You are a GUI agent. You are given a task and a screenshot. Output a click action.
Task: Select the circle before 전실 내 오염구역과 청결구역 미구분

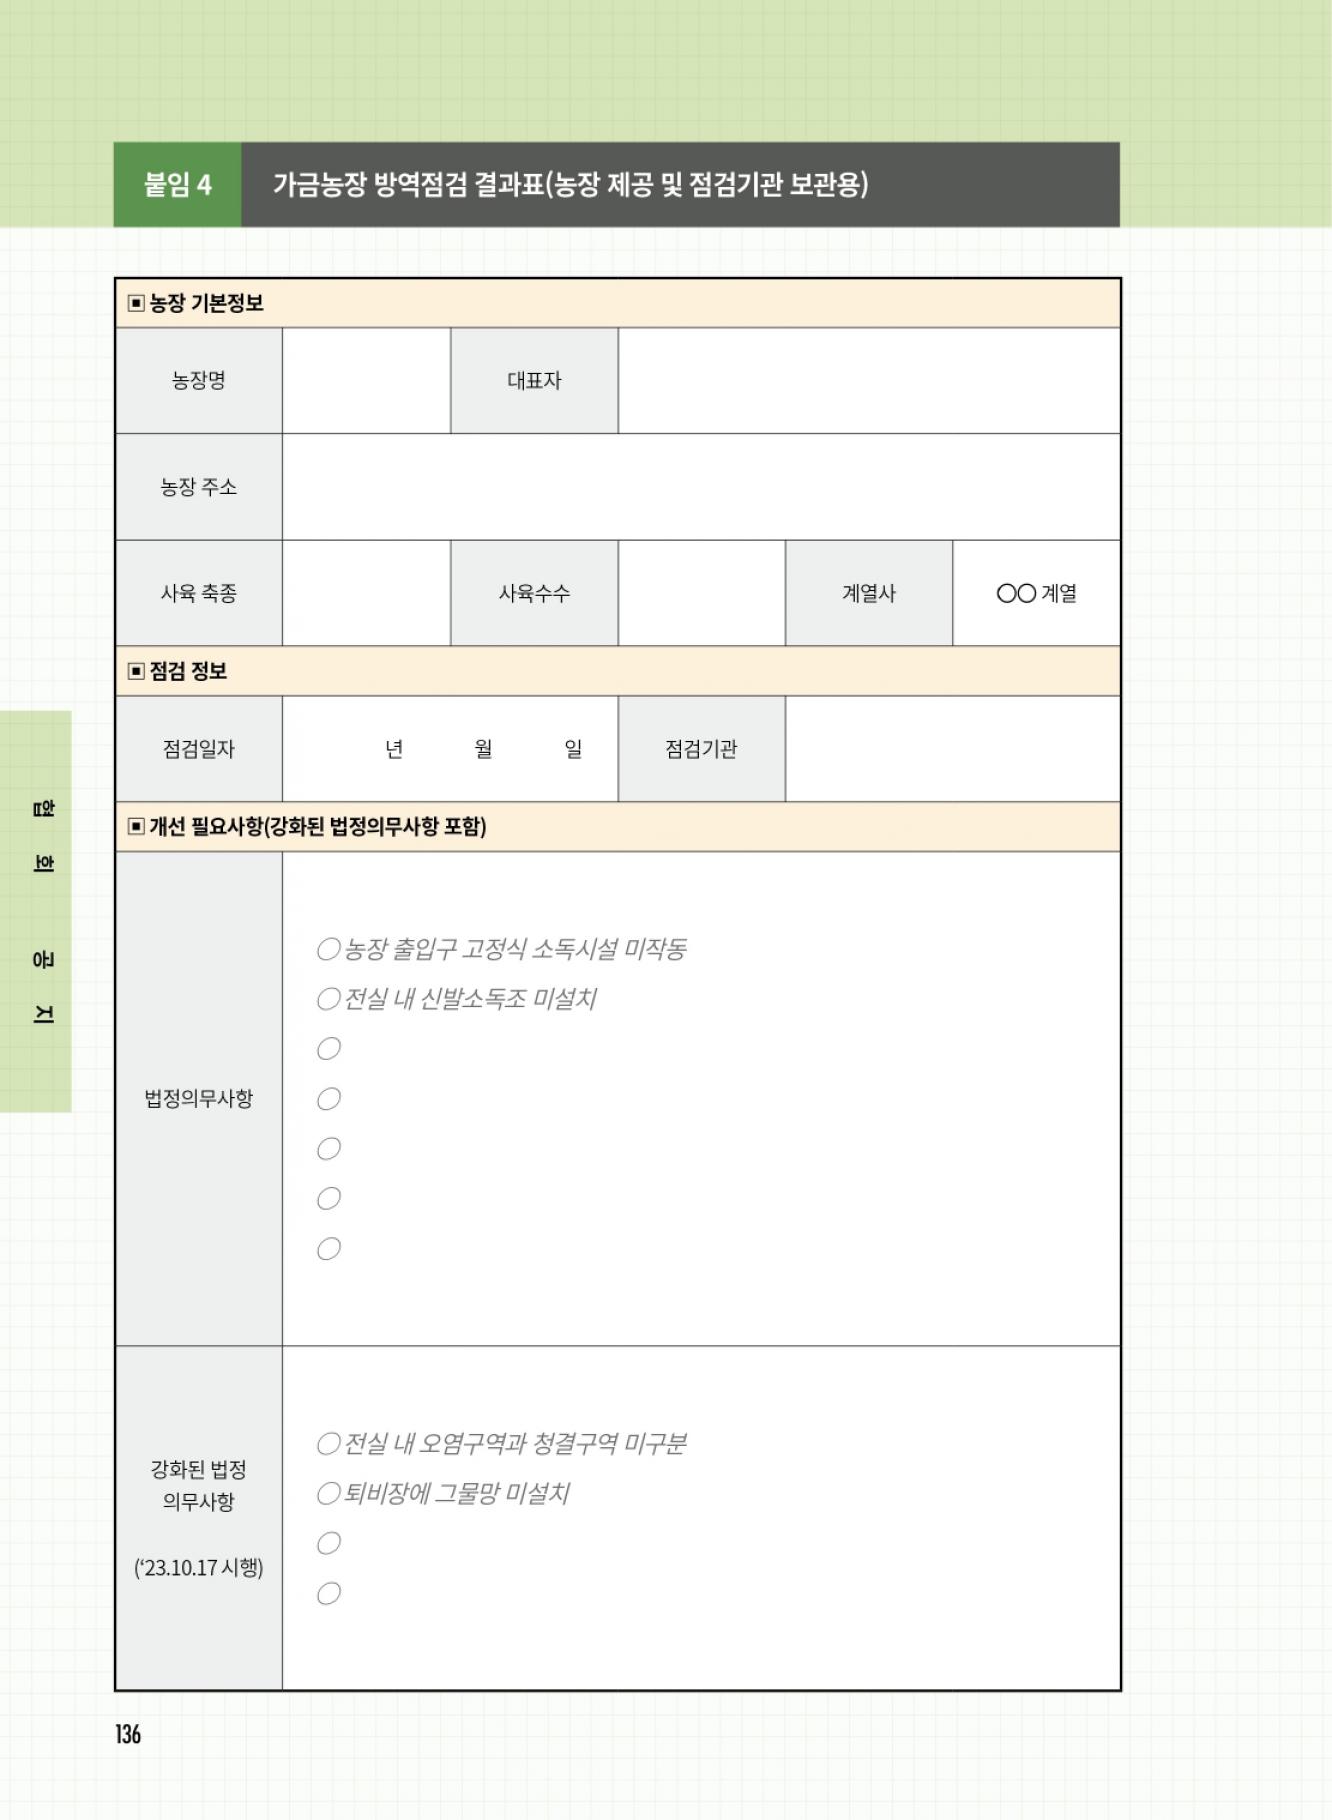tap(328, 1444)
